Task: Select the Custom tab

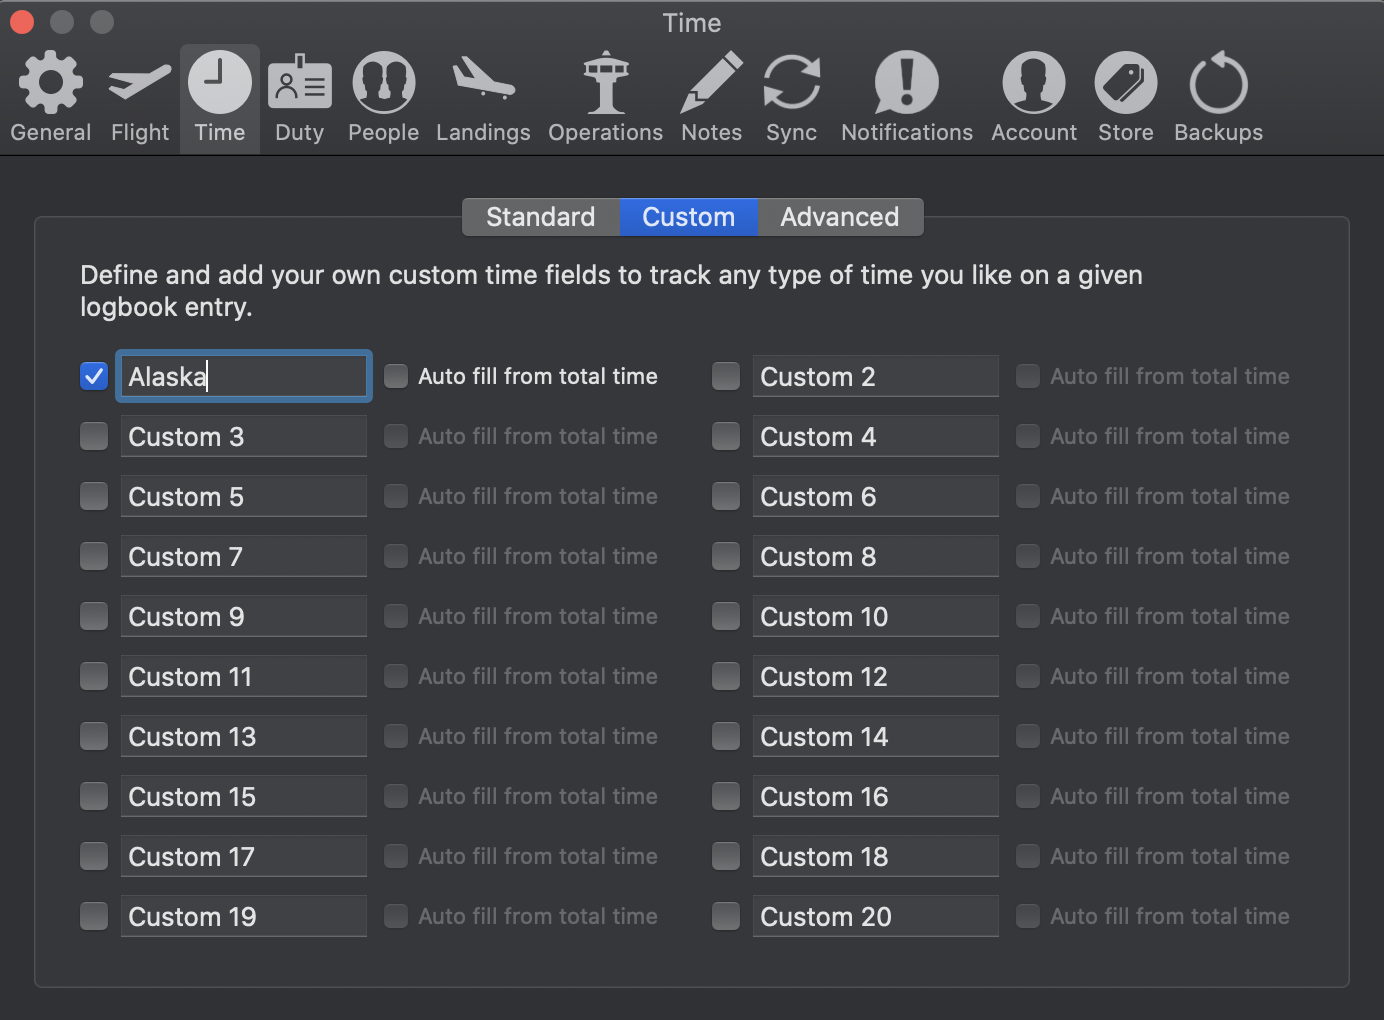Action: [689, 217]
